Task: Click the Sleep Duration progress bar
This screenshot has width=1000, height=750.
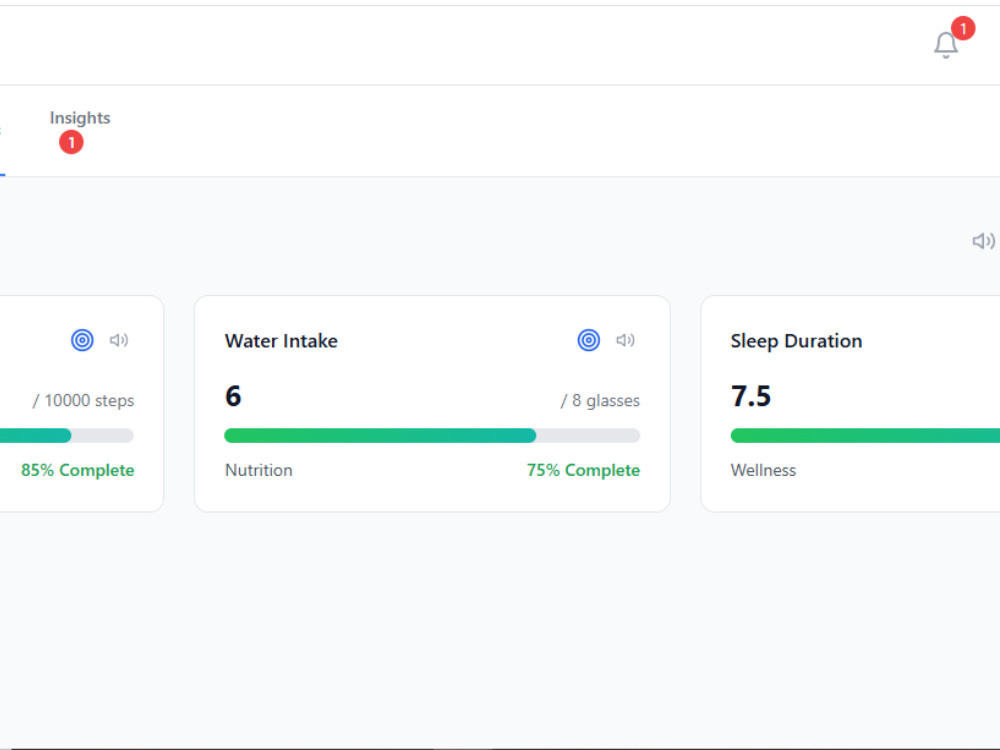Action: coord(865,436)
